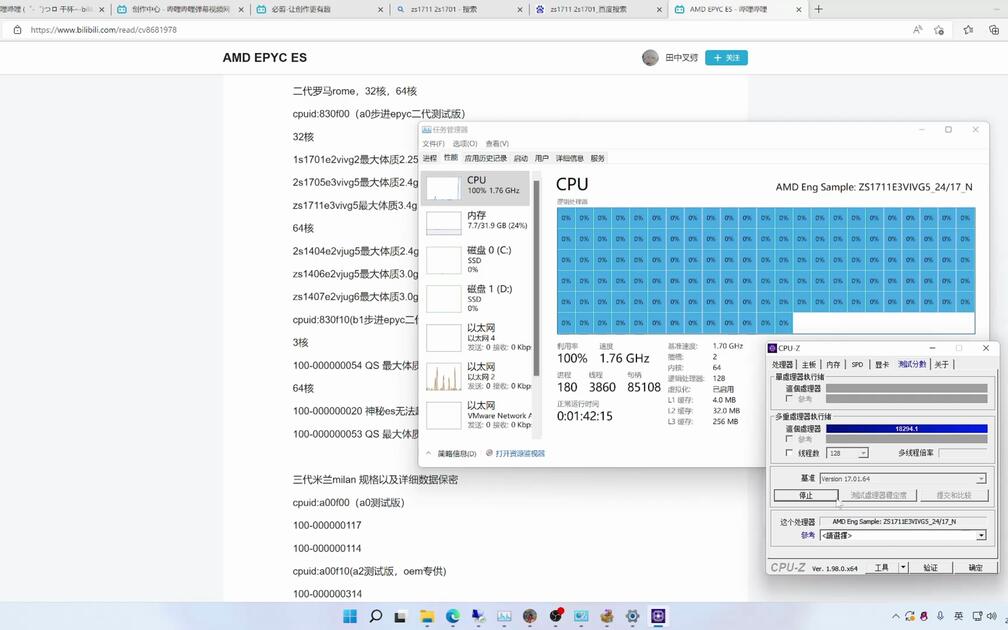Open 工具 dropdown arrow in CPU-Z

[903, 568]
